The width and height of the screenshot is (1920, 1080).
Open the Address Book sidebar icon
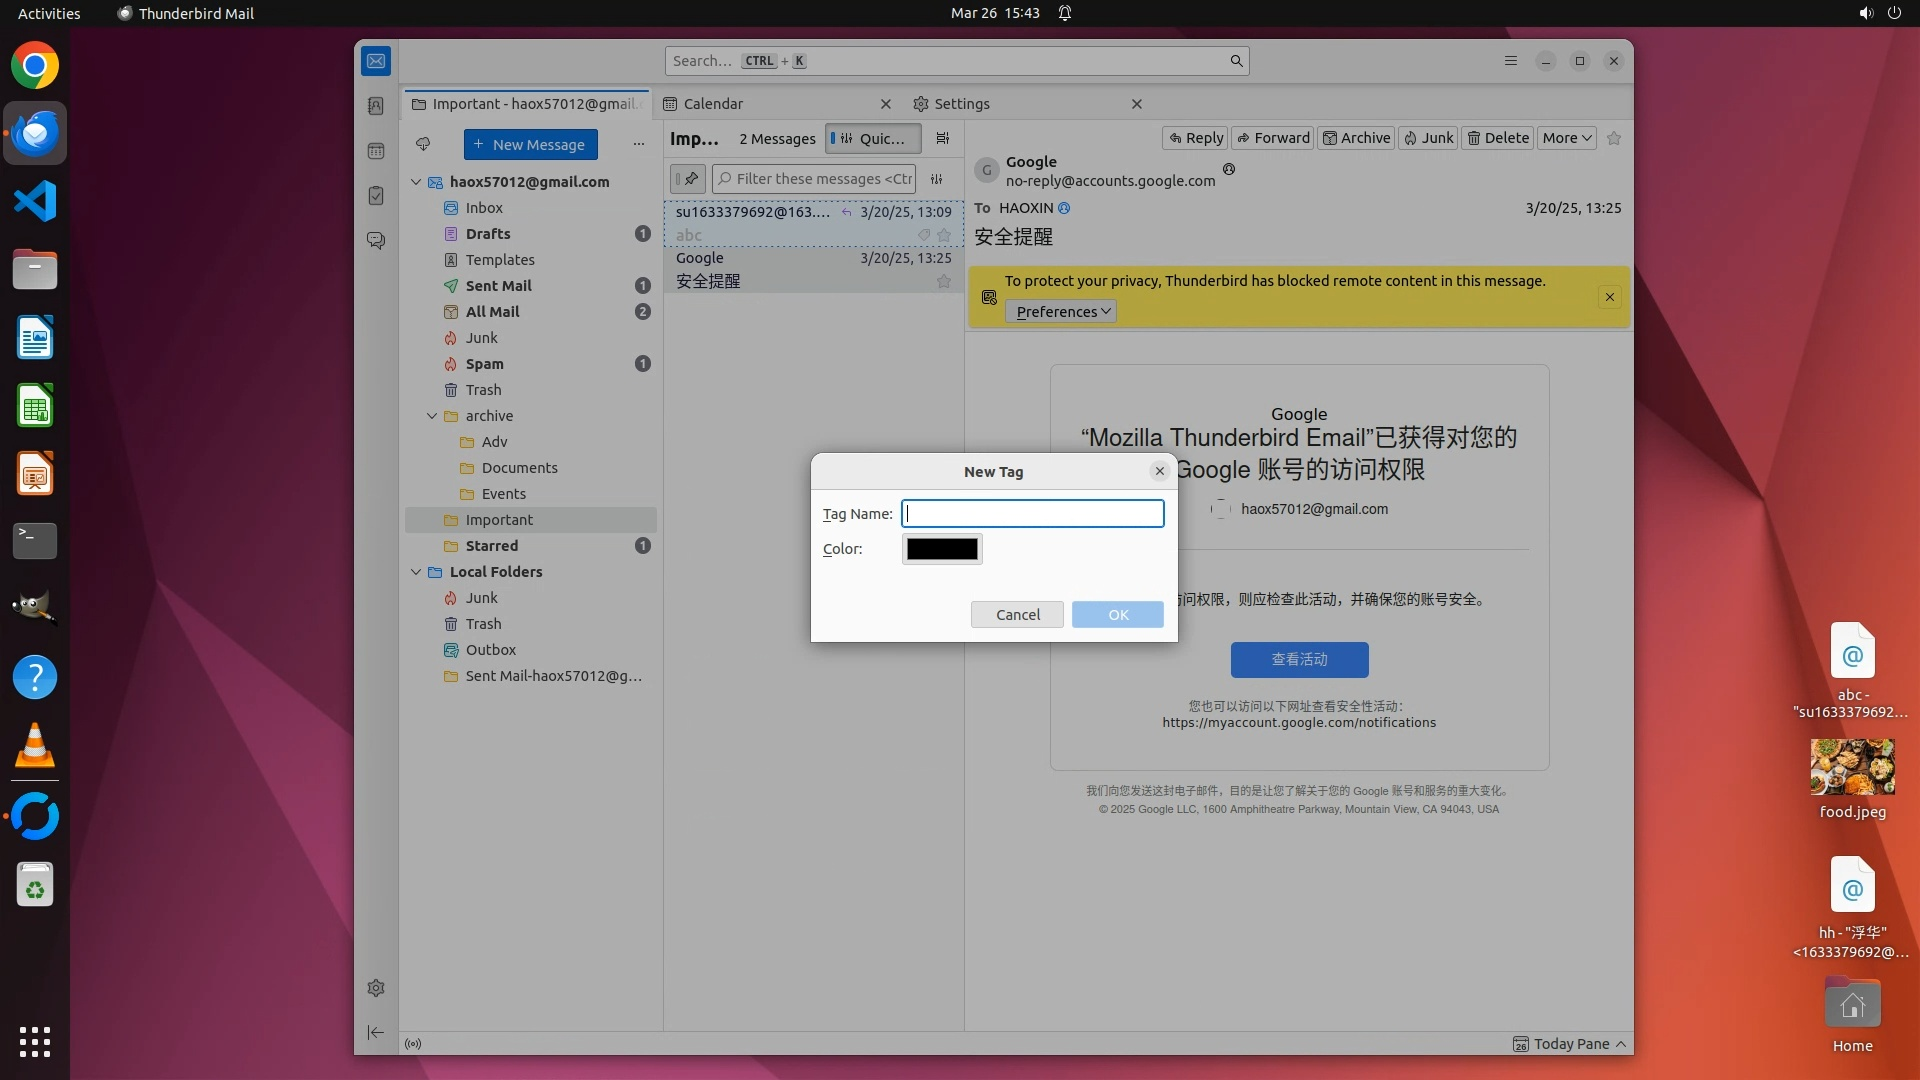point(376,106)
